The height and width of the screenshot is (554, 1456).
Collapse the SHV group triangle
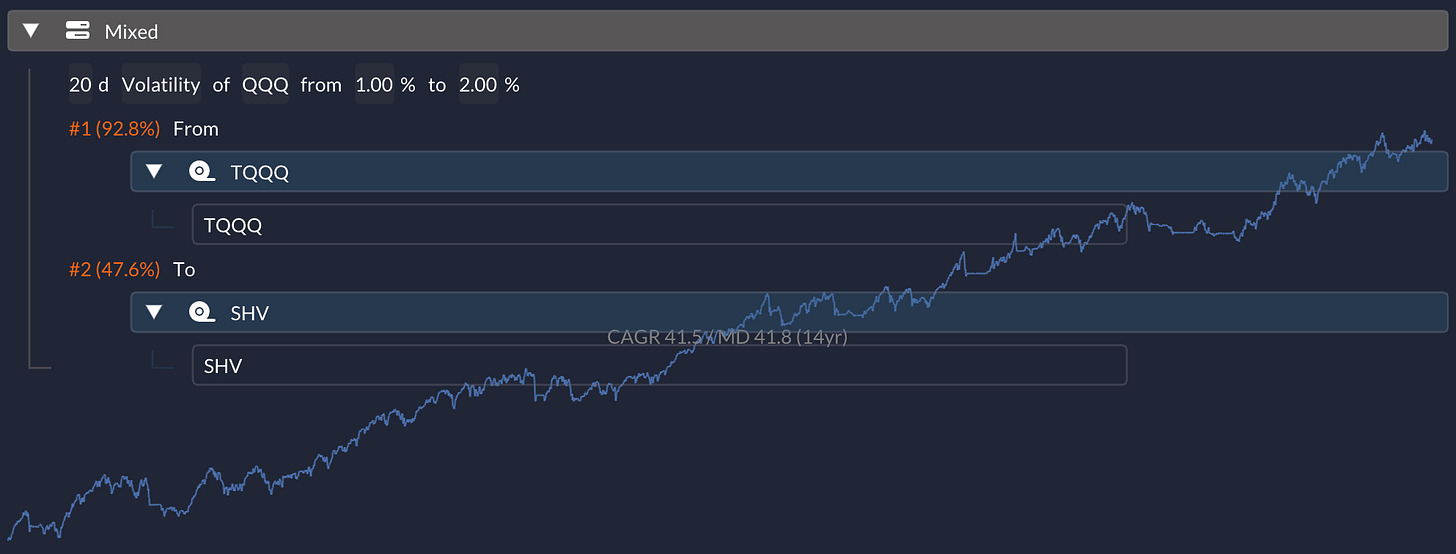coord(153,312)
